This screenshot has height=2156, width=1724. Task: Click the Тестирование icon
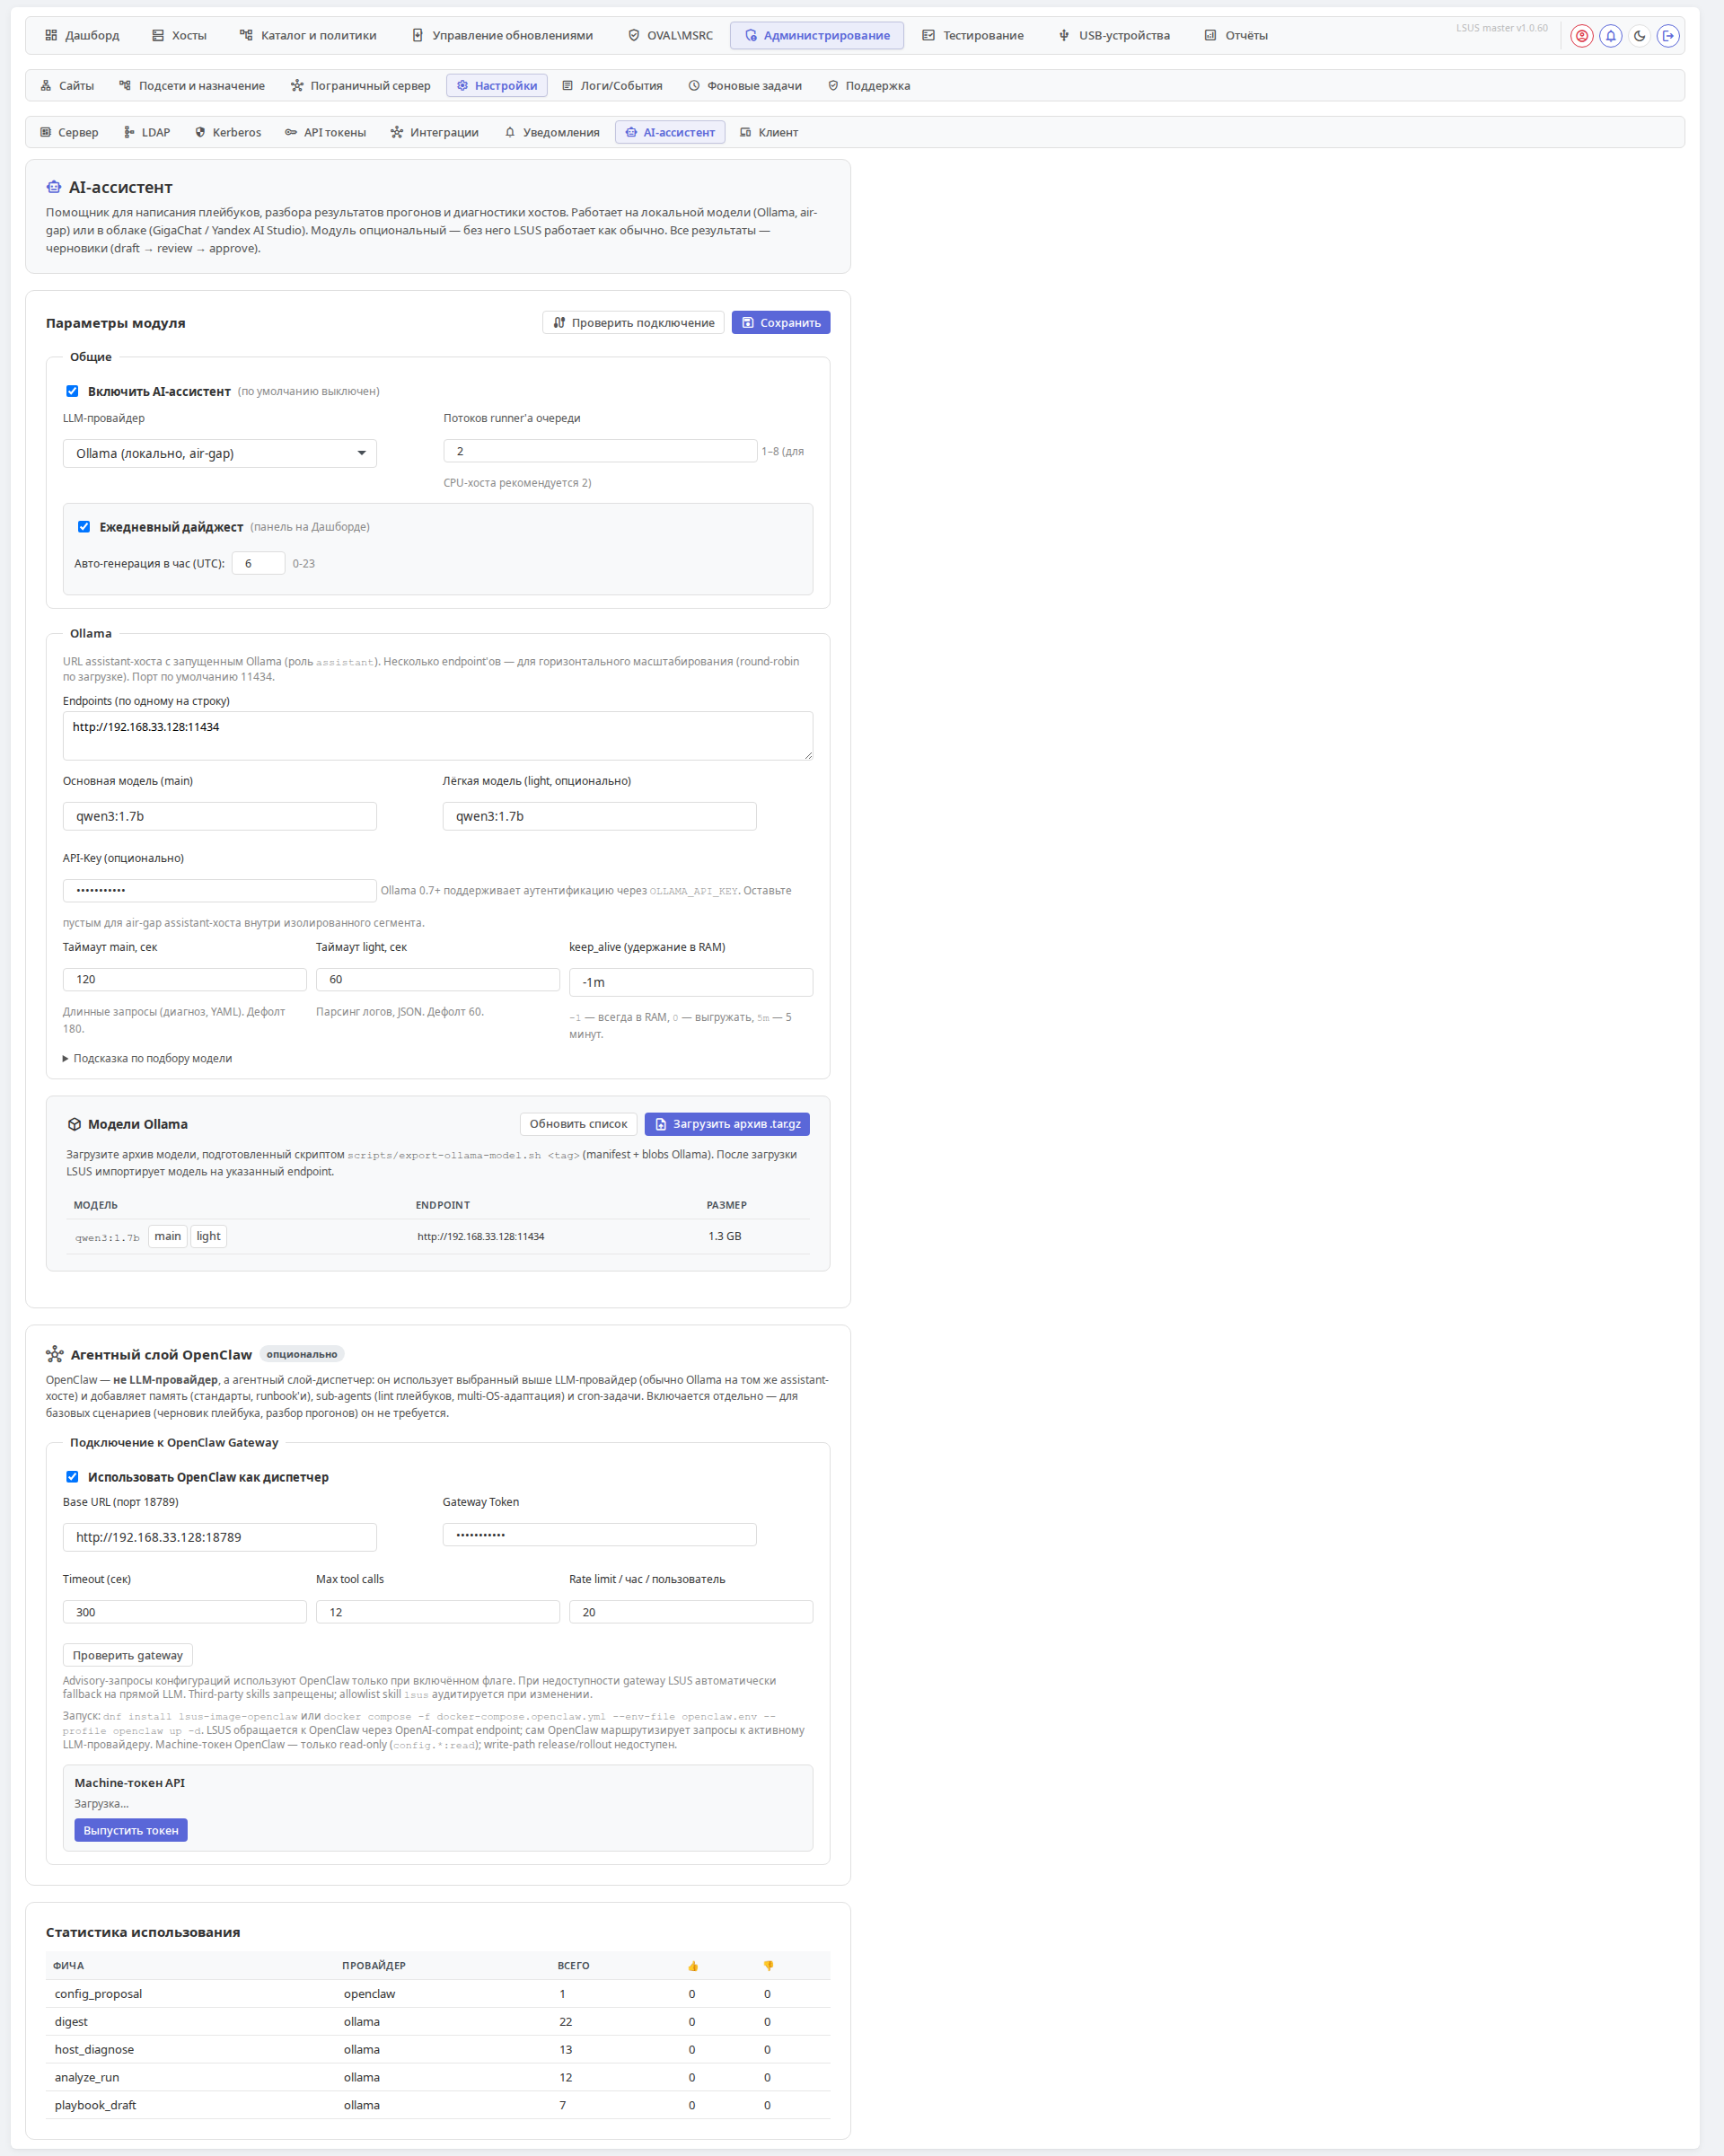(x=928, y=35)
